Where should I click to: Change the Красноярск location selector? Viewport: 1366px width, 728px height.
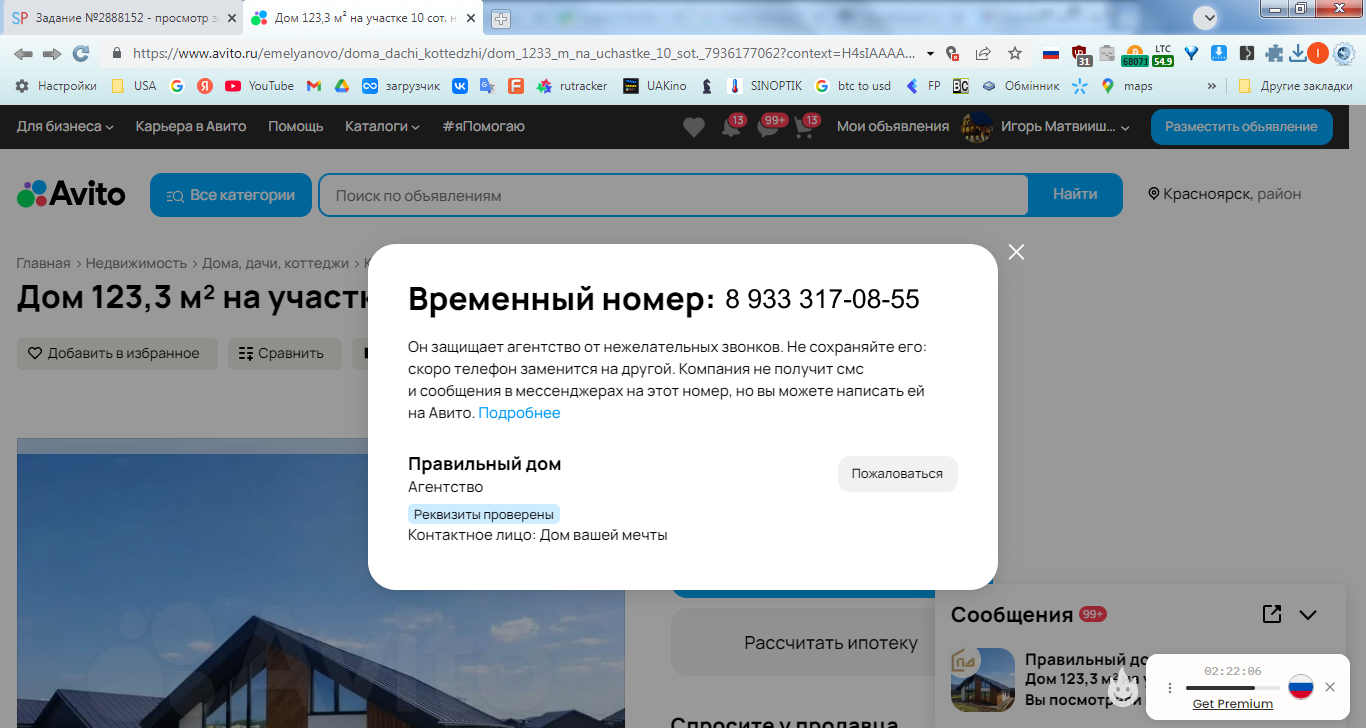pyautogui.click(x=1225, y=194)
